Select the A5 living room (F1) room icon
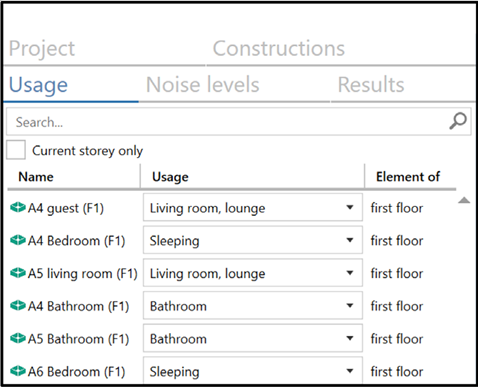478x387 pixels. tap(18, 273)
